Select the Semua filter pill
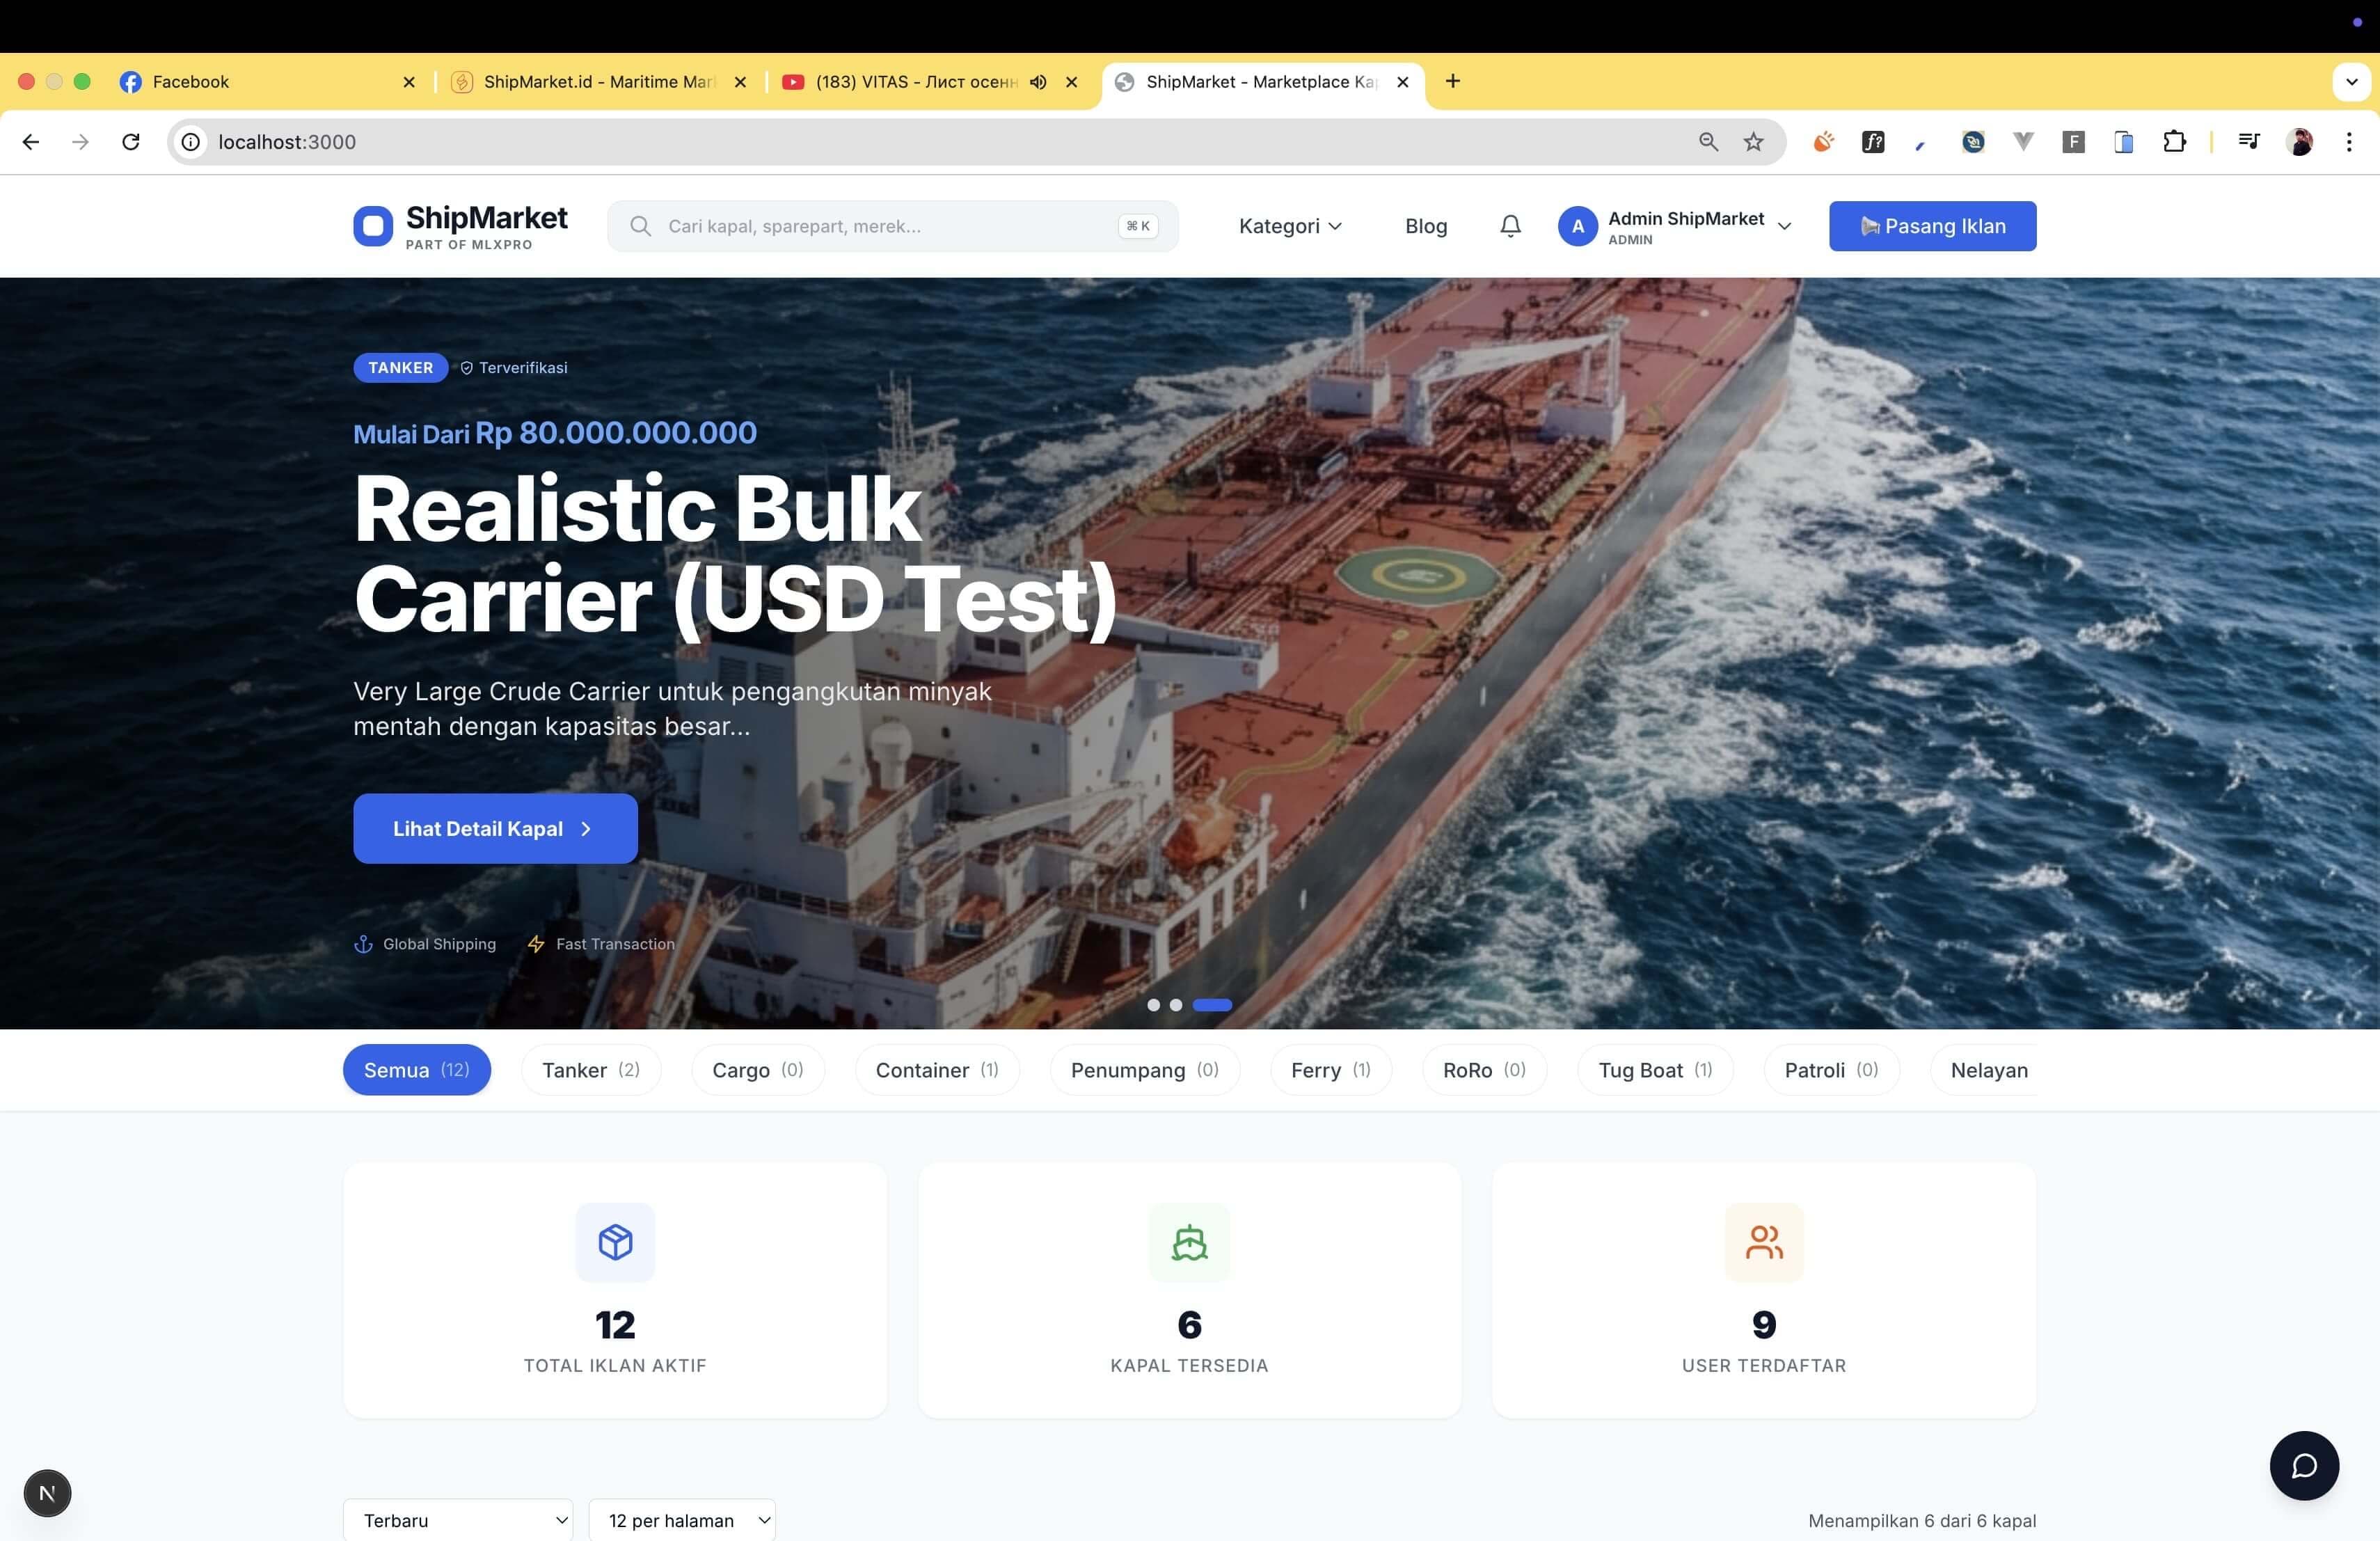 coord(416,1070)
